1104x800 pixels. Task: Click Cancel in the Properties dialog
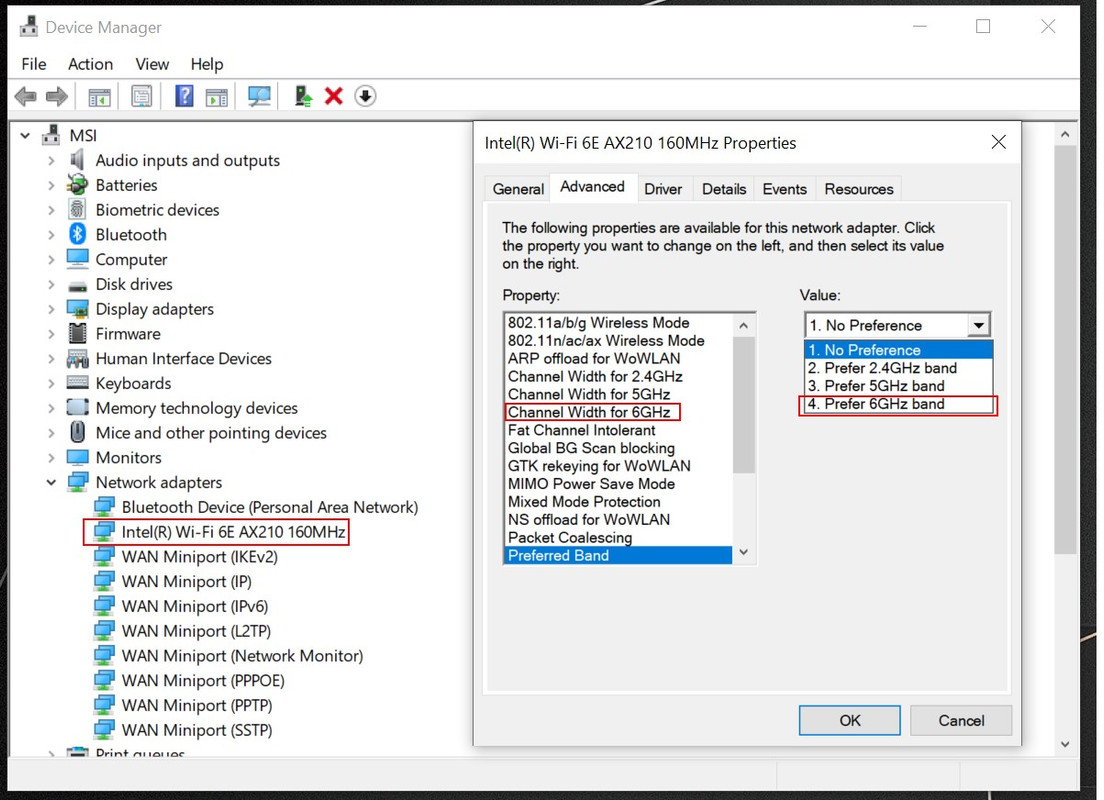[961, 720]
